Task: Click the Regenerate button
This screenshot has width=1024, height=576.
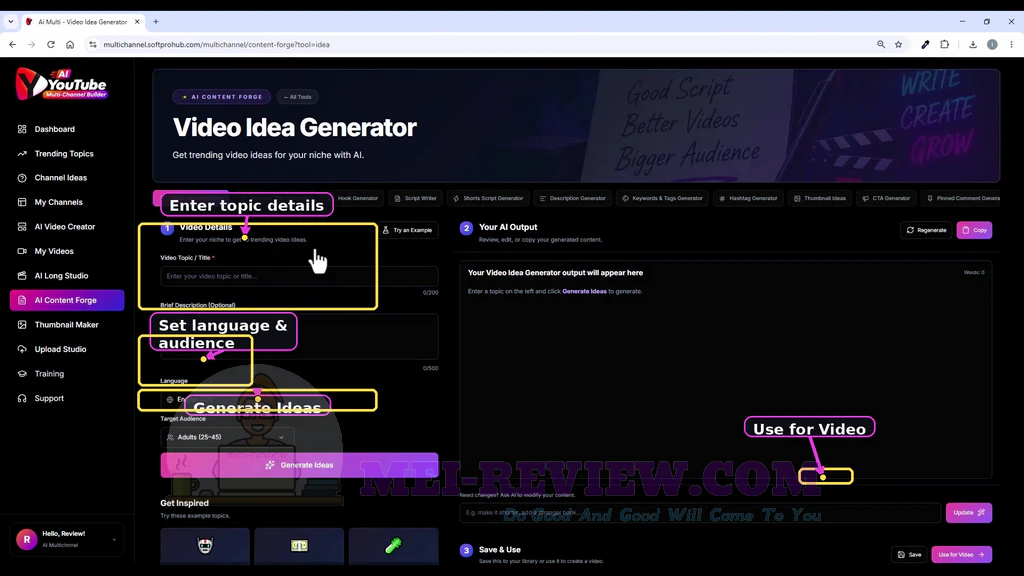Action: [x=926, y=230]
